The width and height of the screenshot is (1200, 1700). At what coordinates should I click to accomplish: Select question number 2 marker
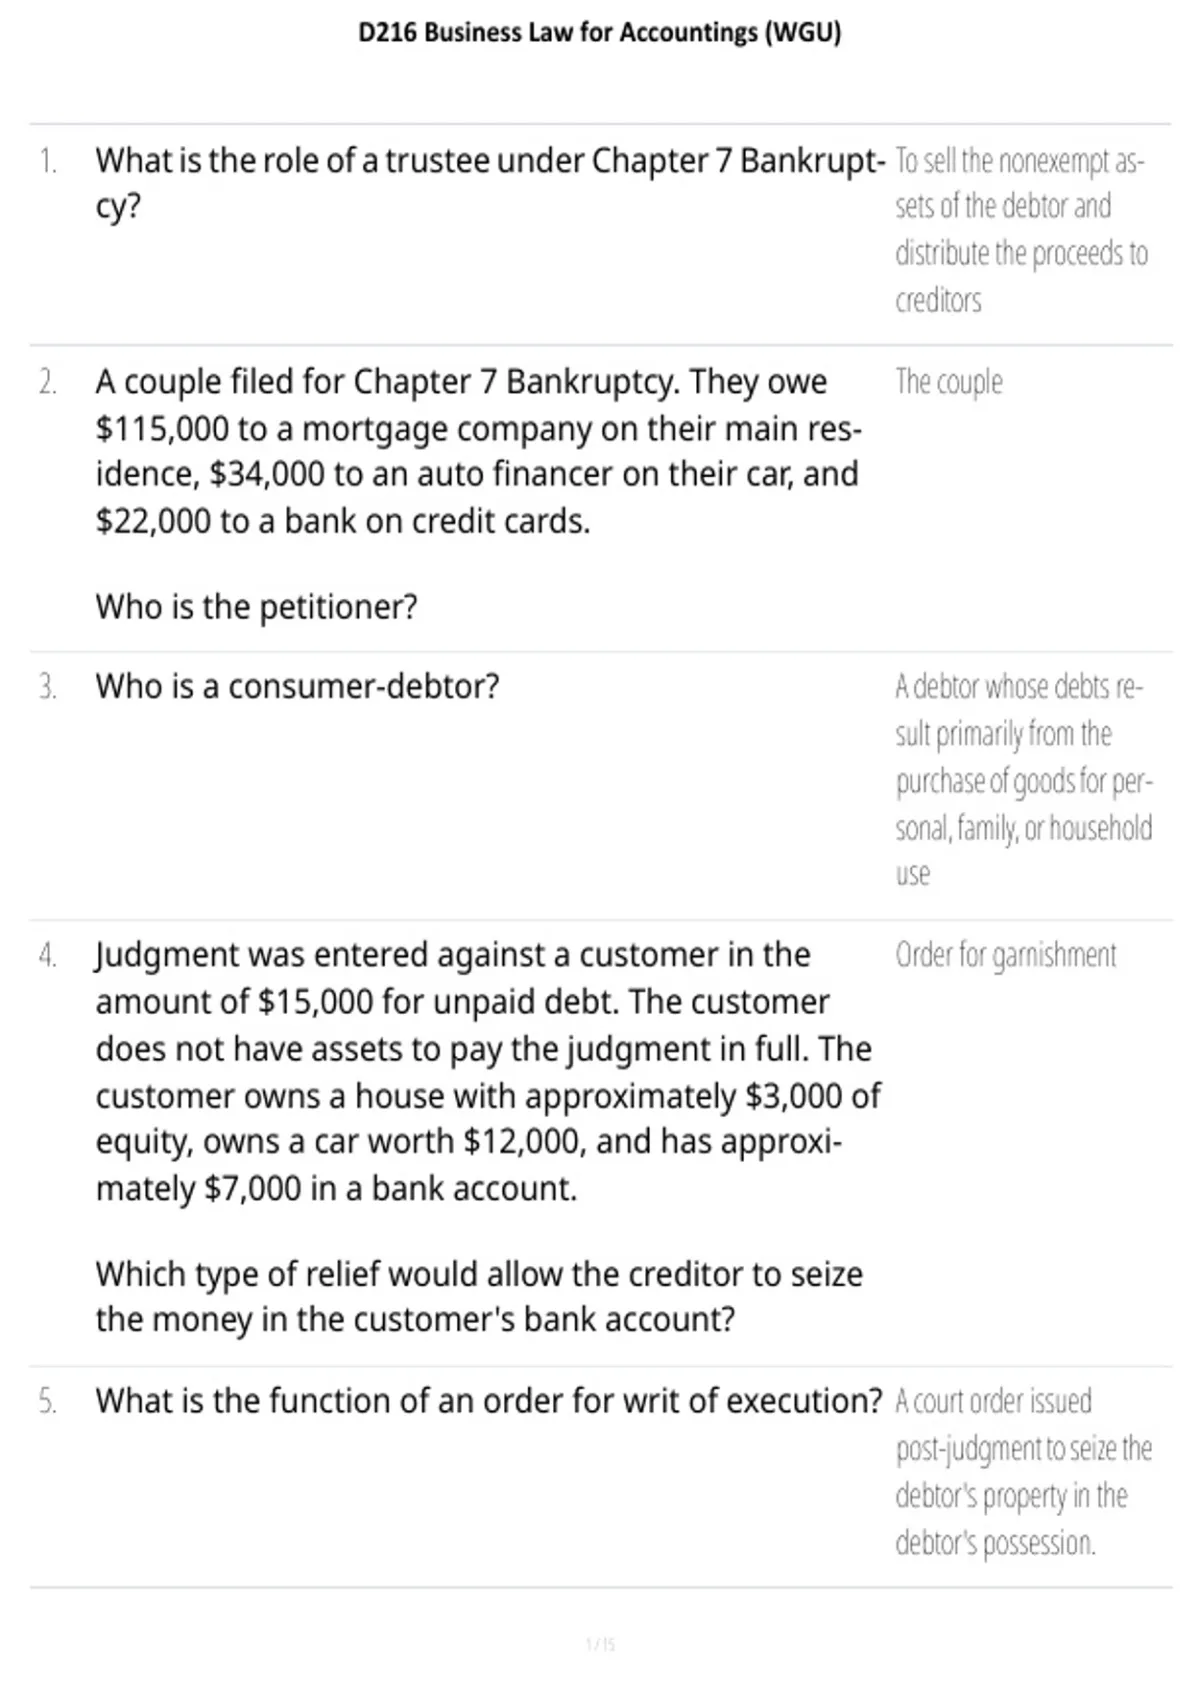click(x=47, y=382)
